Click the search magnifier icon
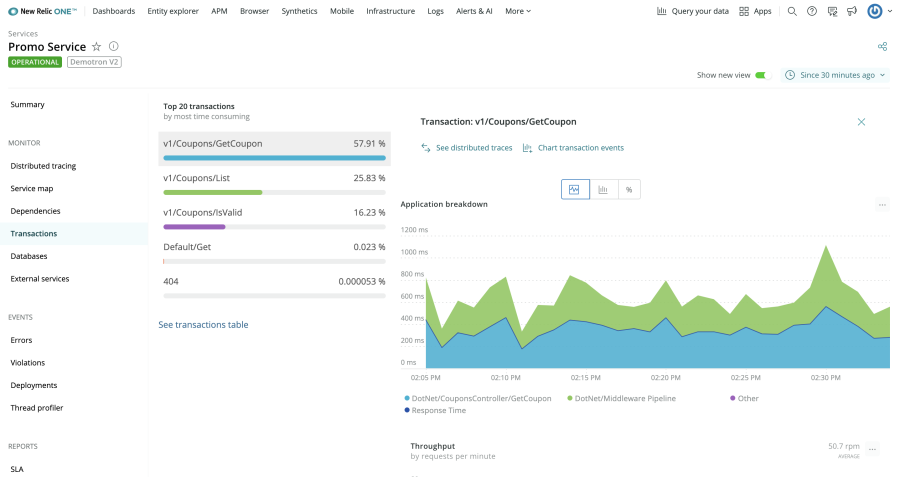This screenshot has height=477, width=900. pos(792,11)
